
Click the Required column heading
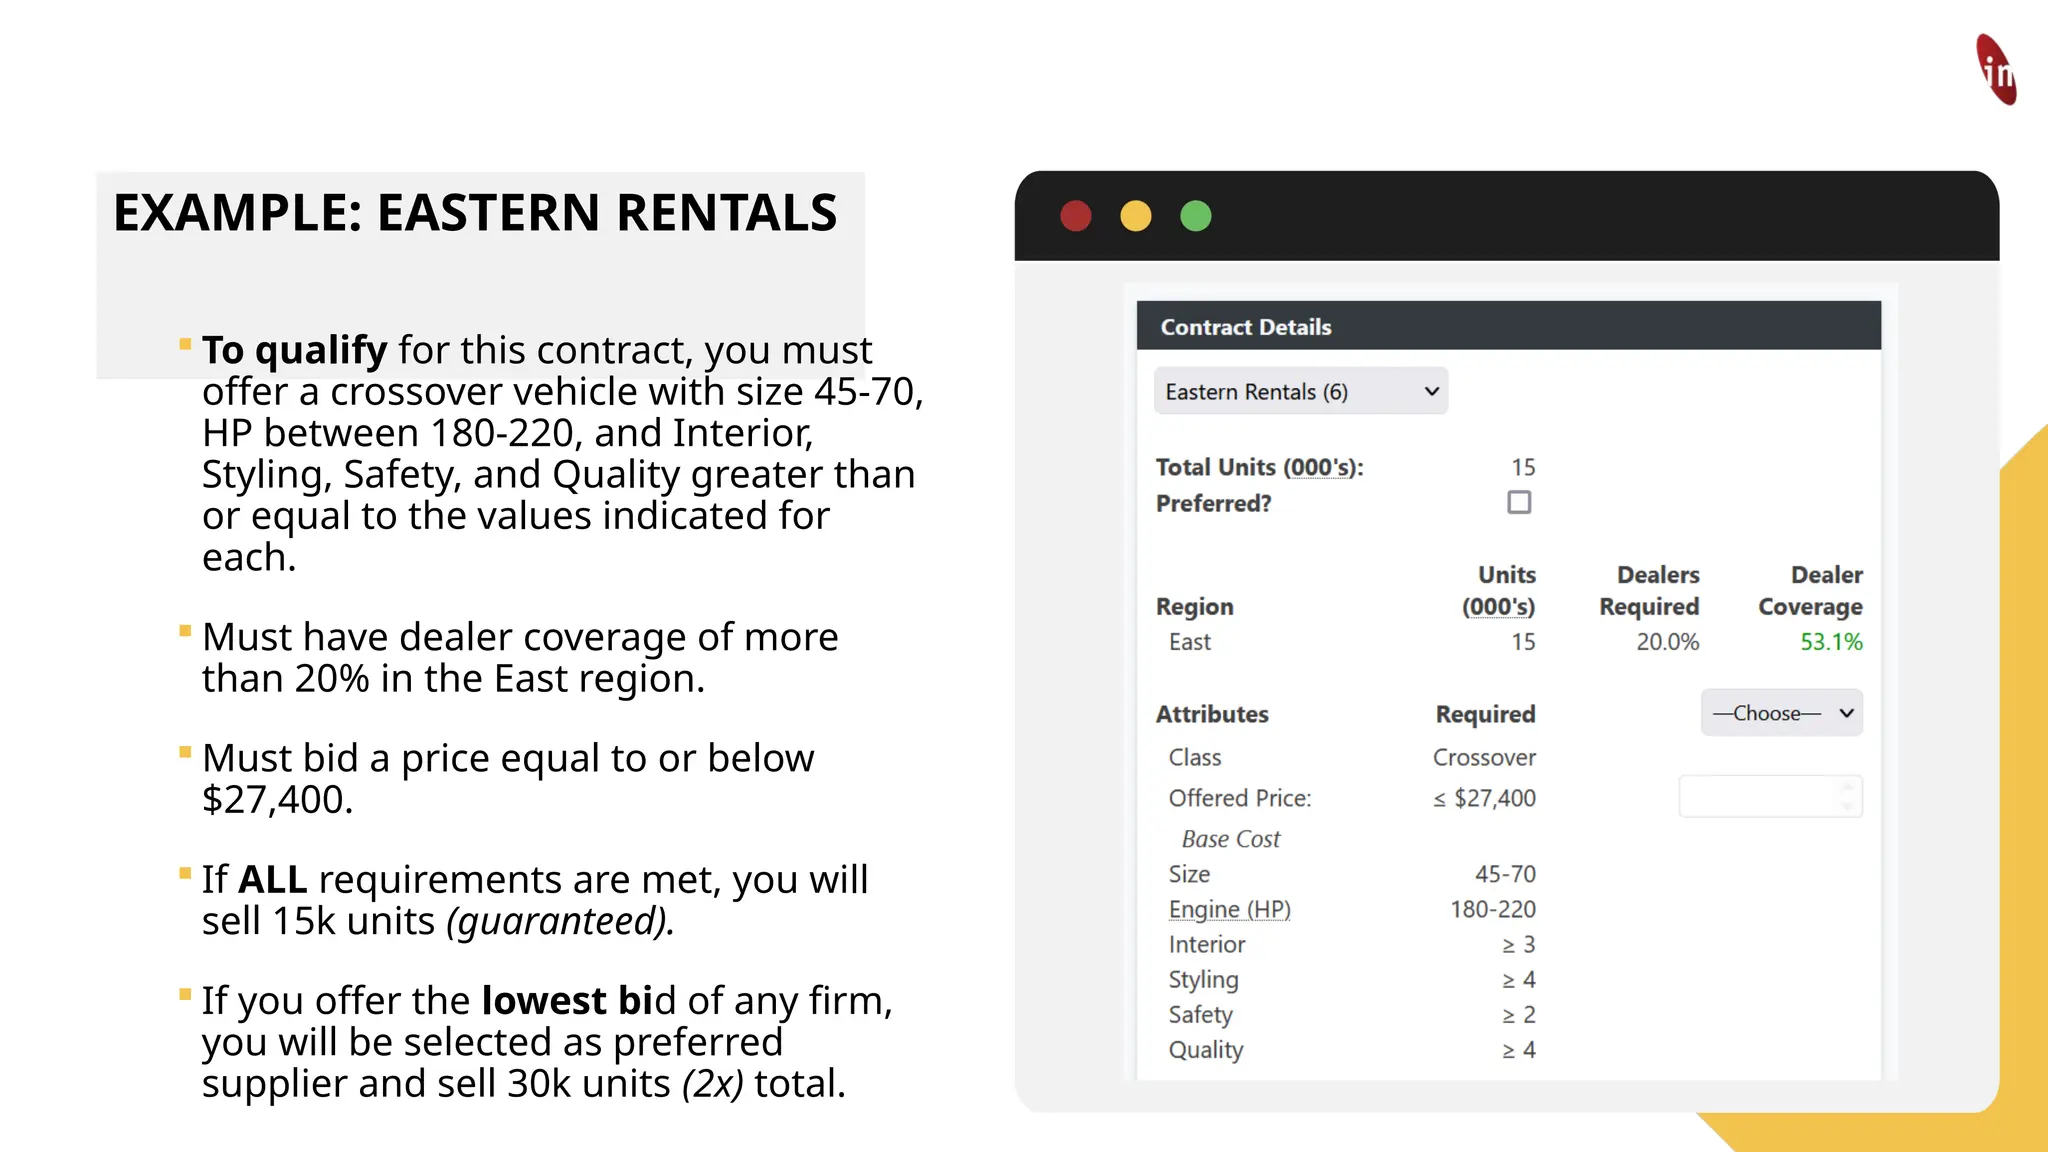1486,714
